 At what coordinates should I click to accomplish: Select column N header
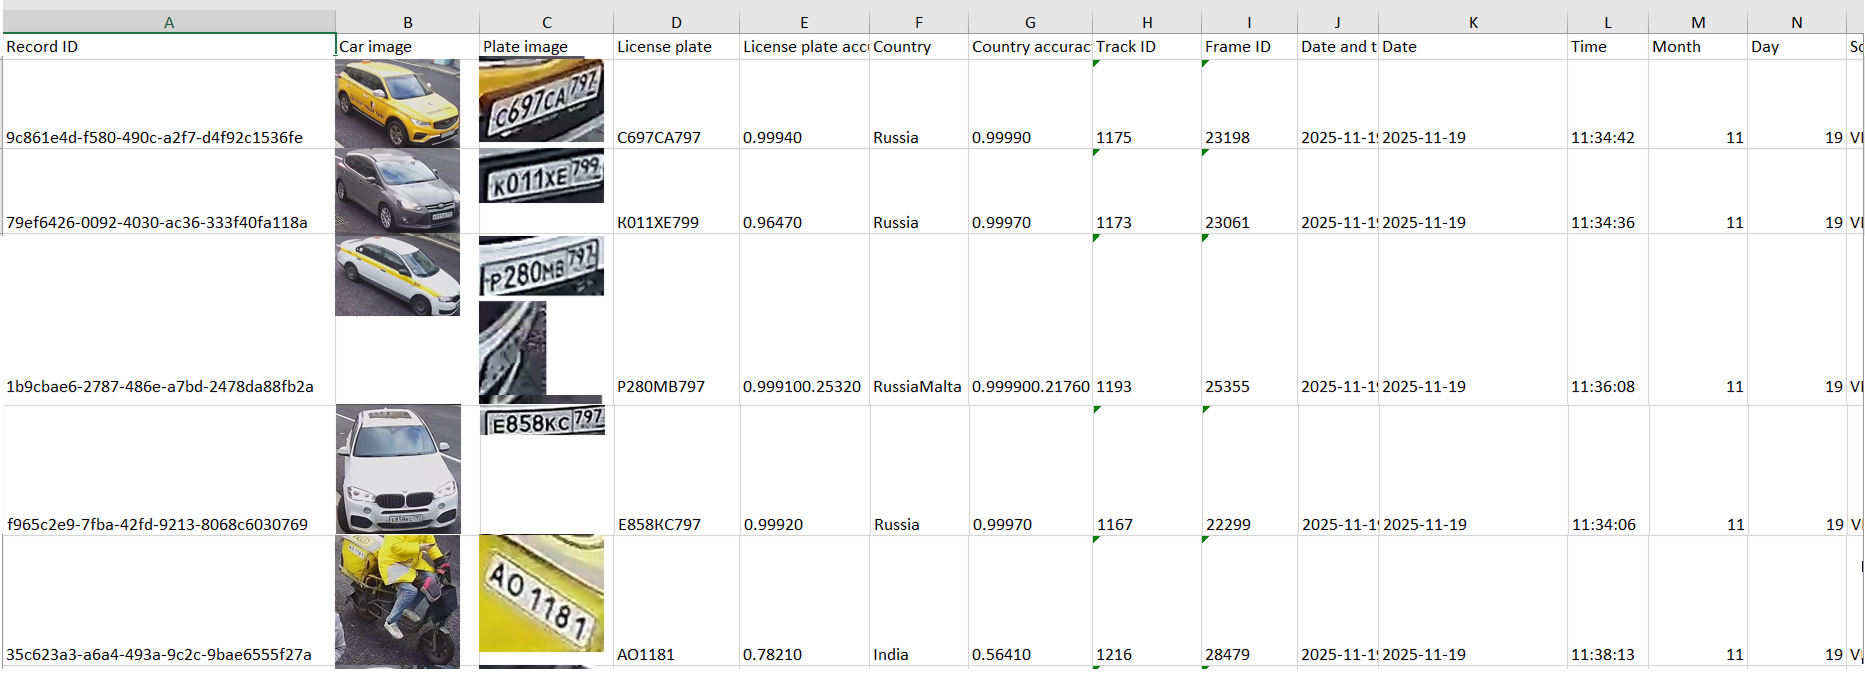click(1797, 22)
